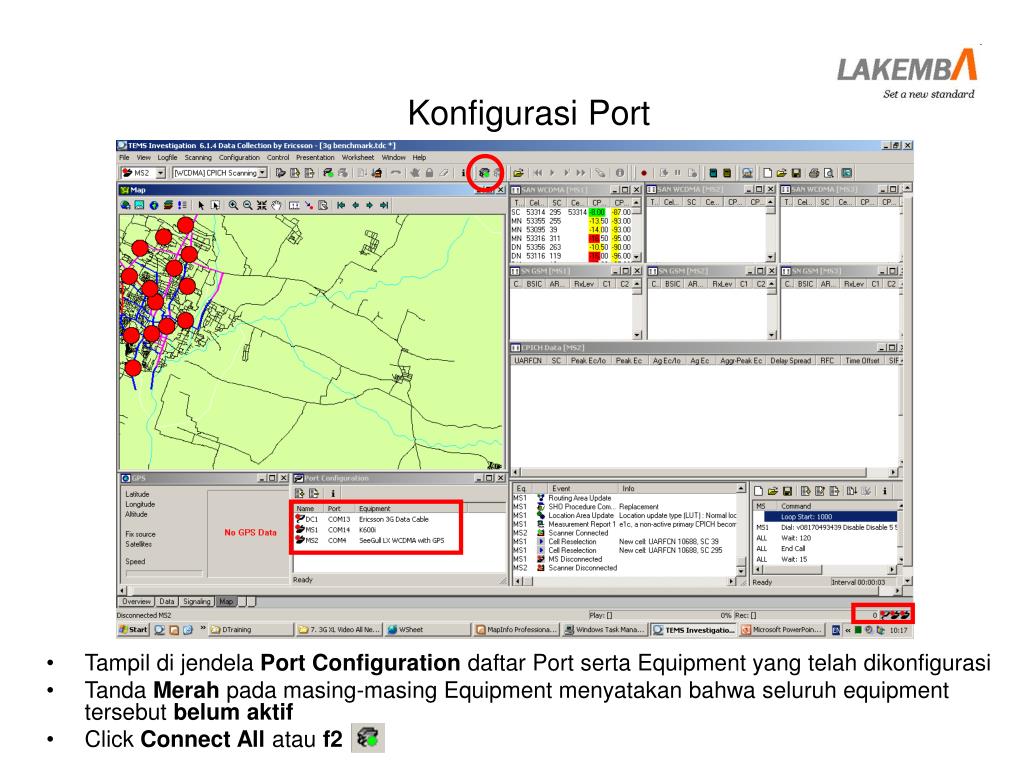Click the UARFCN column header in CPICH Data
Viewport: 1024px width, 768px height.
[x=528, y=360]
